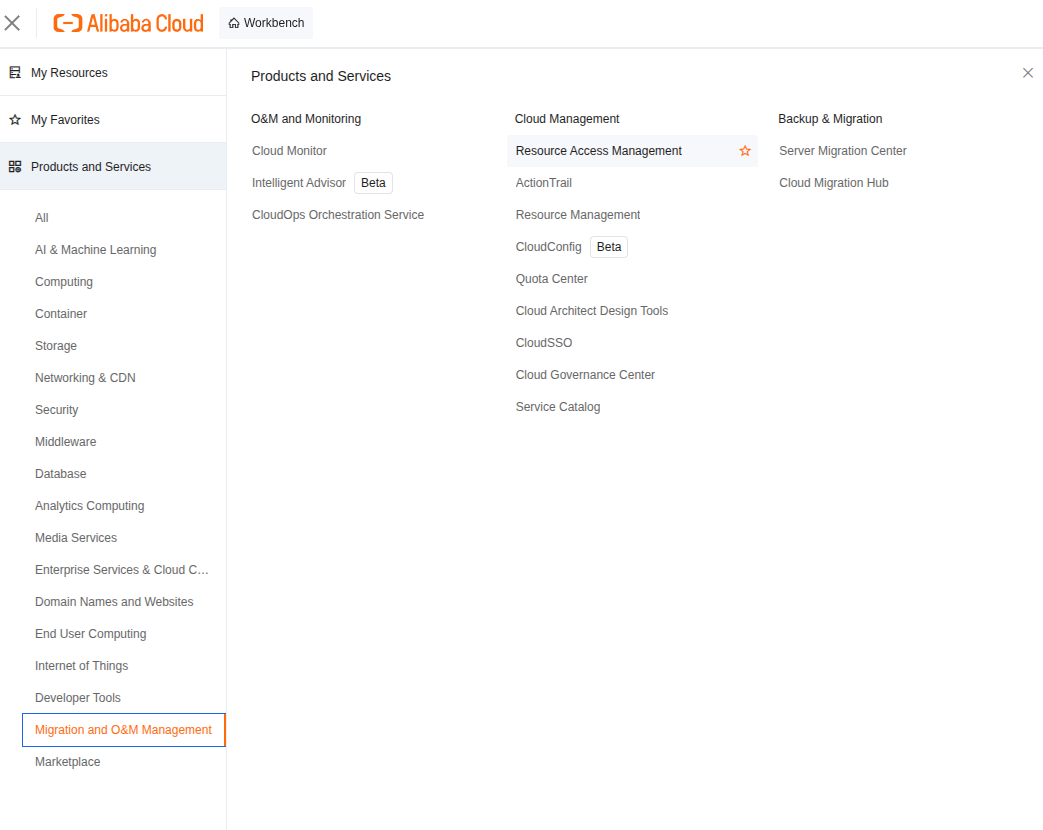Open CloudSSO service
The image size is (1043, 830).
tap(544, 343)
